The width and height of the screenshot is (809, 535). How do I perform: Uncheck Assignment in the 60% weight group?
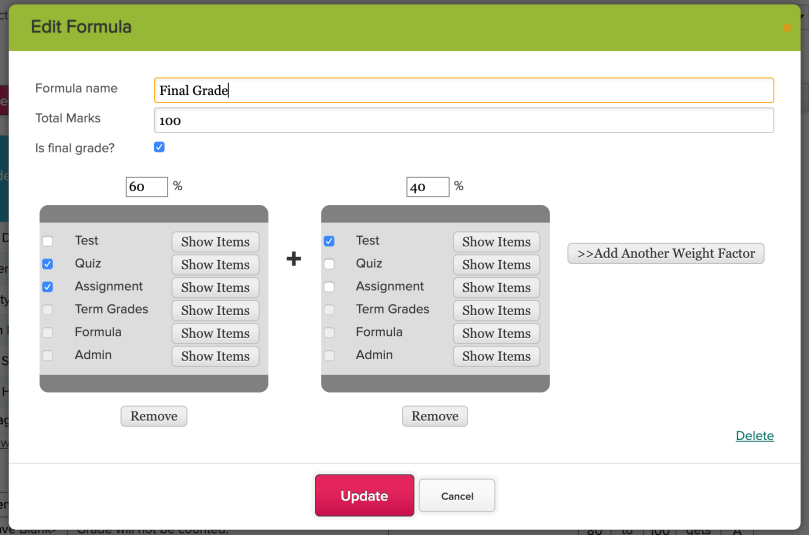48,287
